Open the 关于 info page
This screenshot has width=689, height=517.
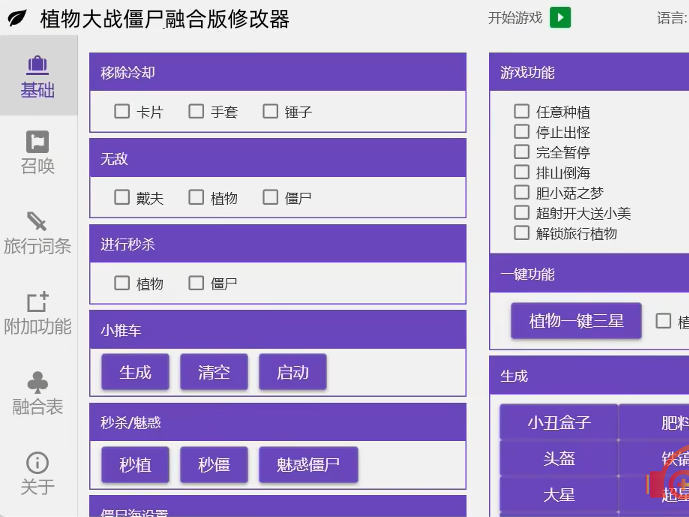38,473
